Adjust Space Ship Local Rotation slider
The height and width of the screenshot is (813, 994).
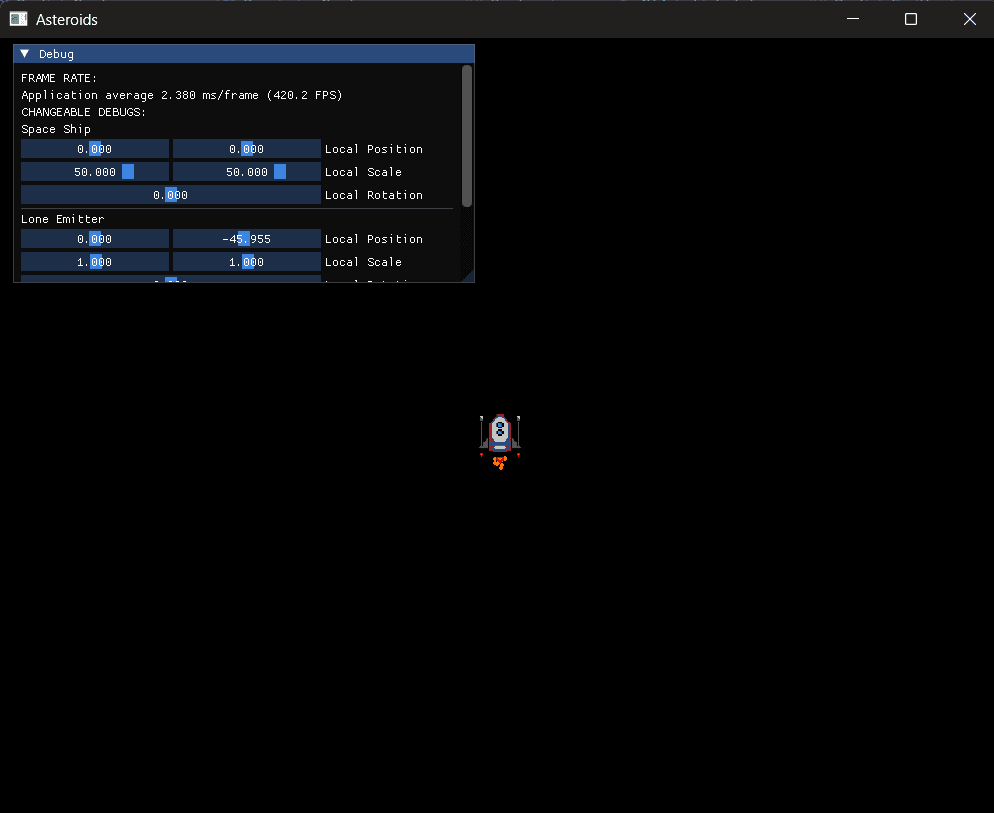click(x=171, y=195)
